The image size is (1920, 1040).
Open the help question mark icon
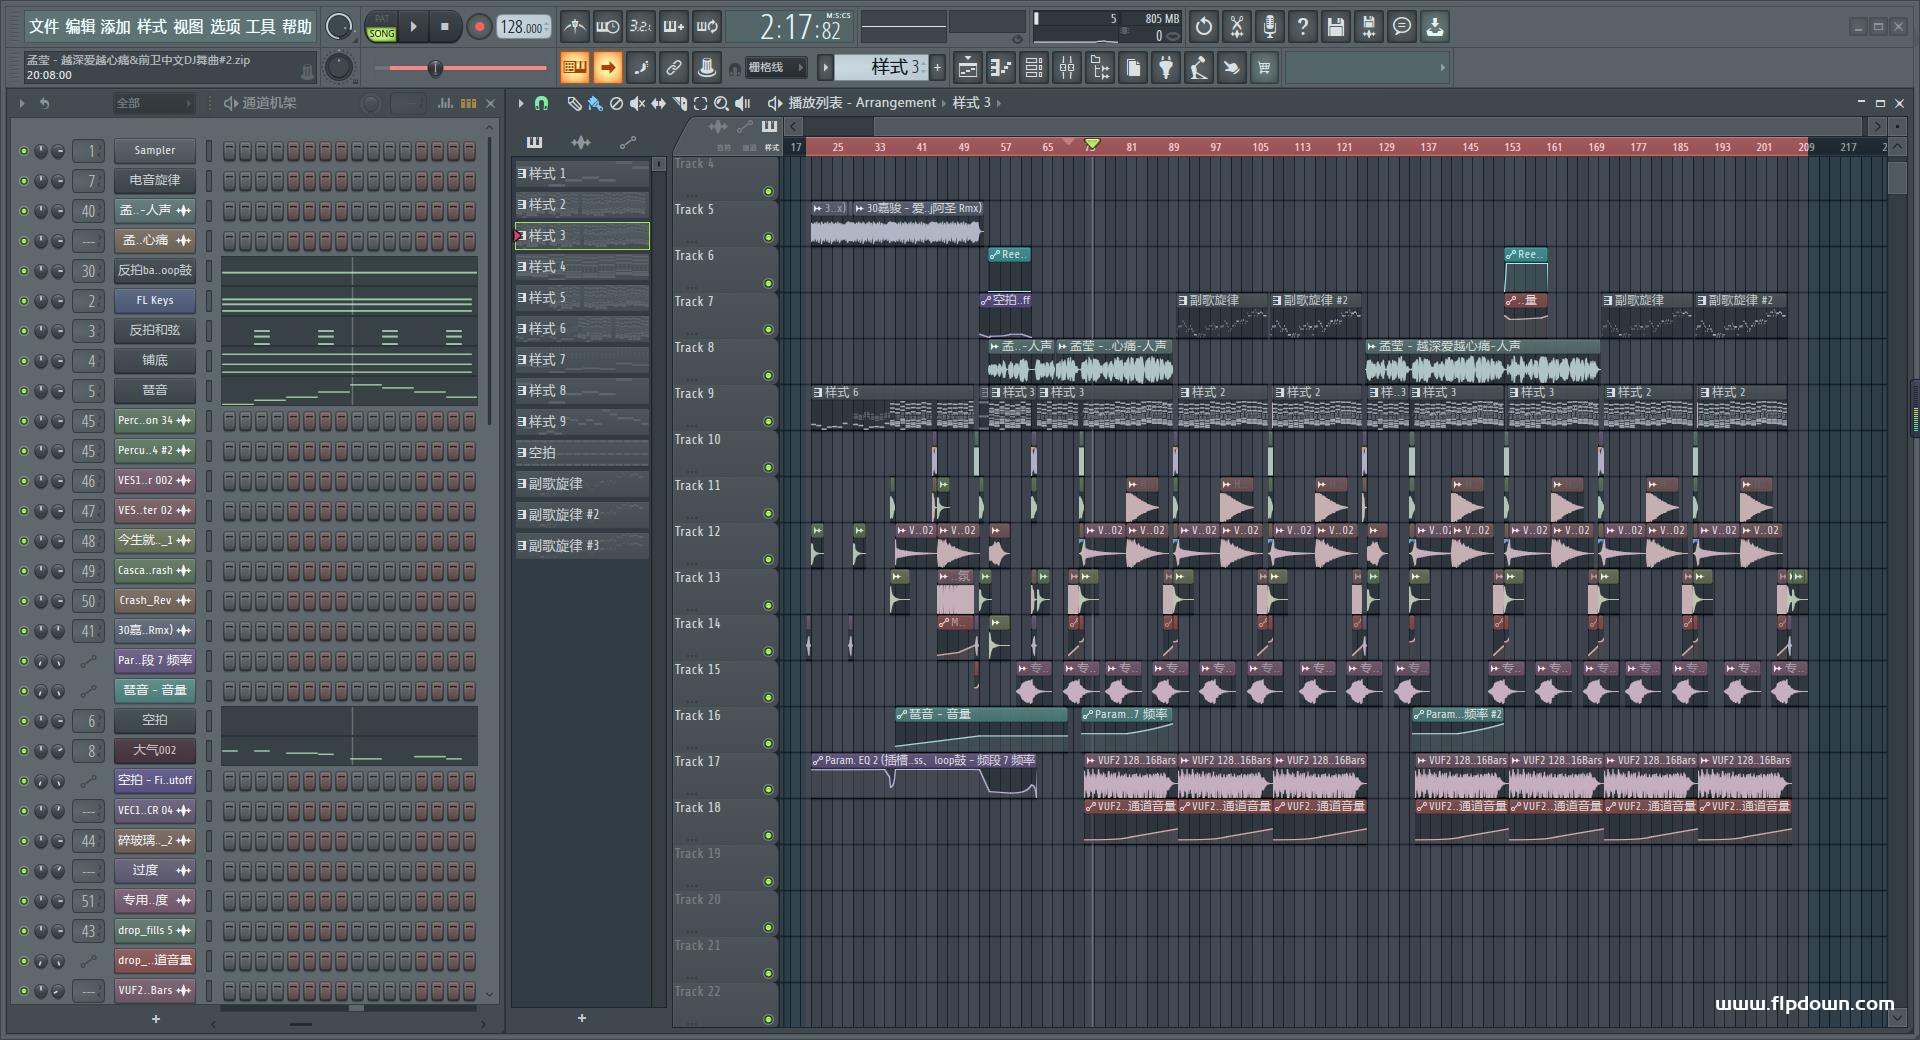tap(1303, 27)
